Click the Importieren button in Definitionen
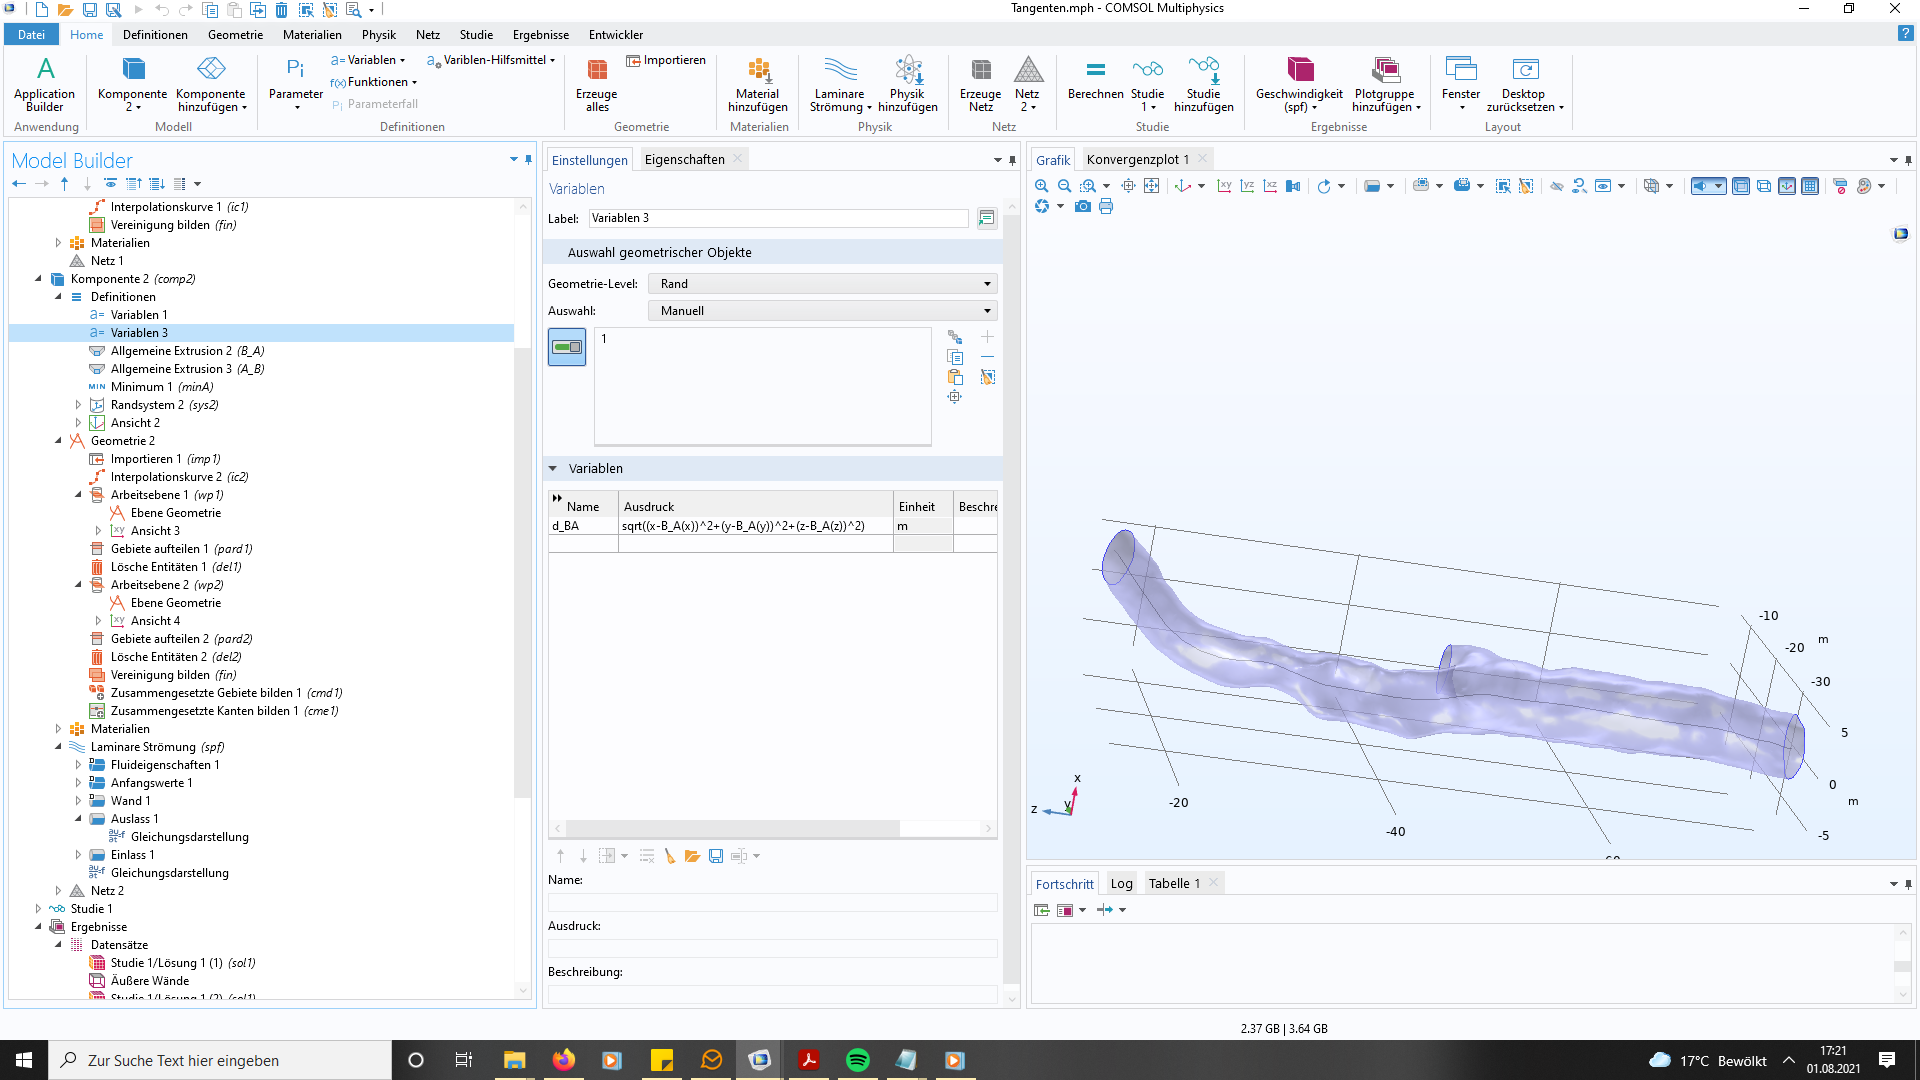Viewport: 1920px width, 1080px height. tap(666, 60)
